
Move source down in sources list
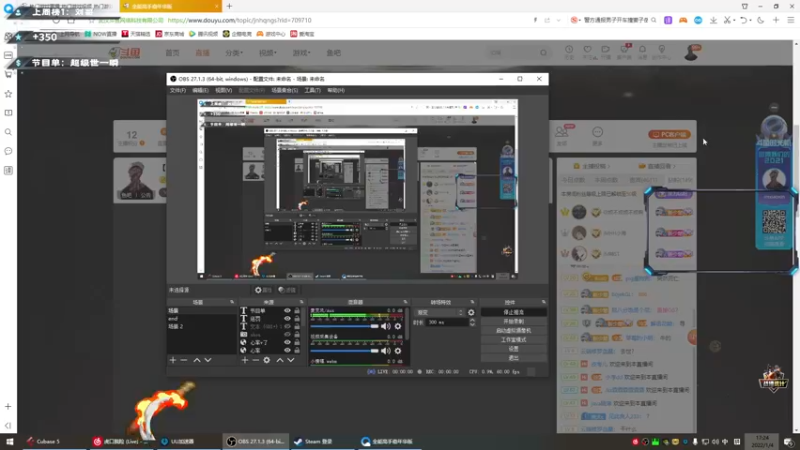291,360
